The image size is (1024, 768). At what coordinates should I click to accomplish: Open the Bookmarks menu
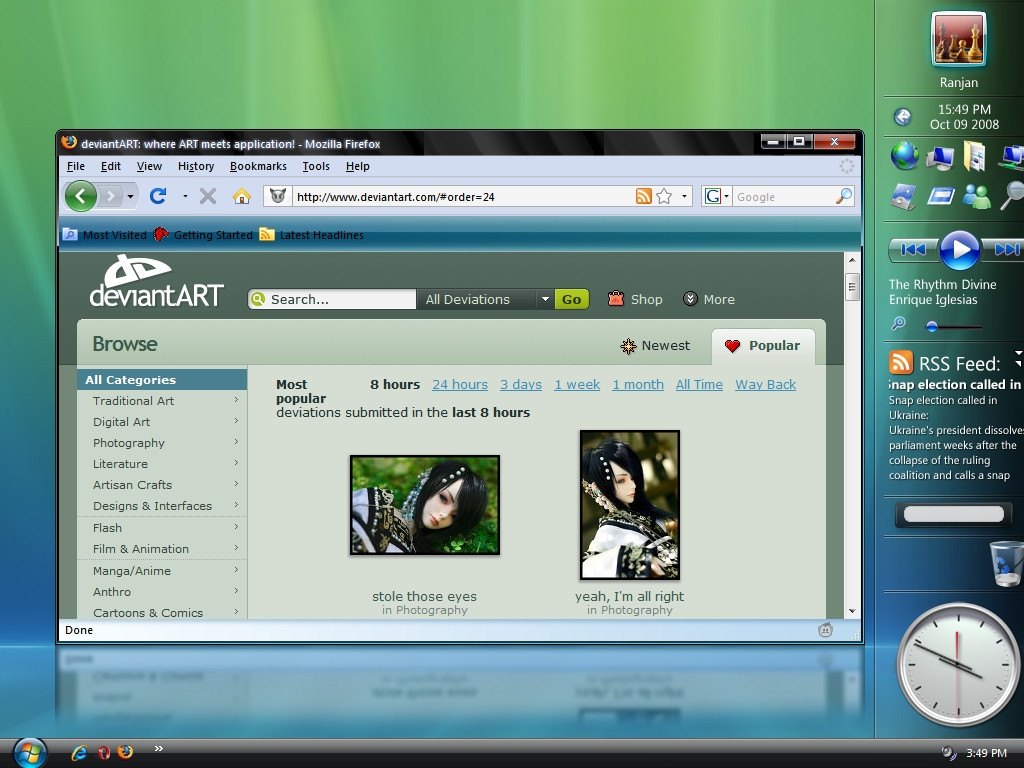(x=258, y=166)
